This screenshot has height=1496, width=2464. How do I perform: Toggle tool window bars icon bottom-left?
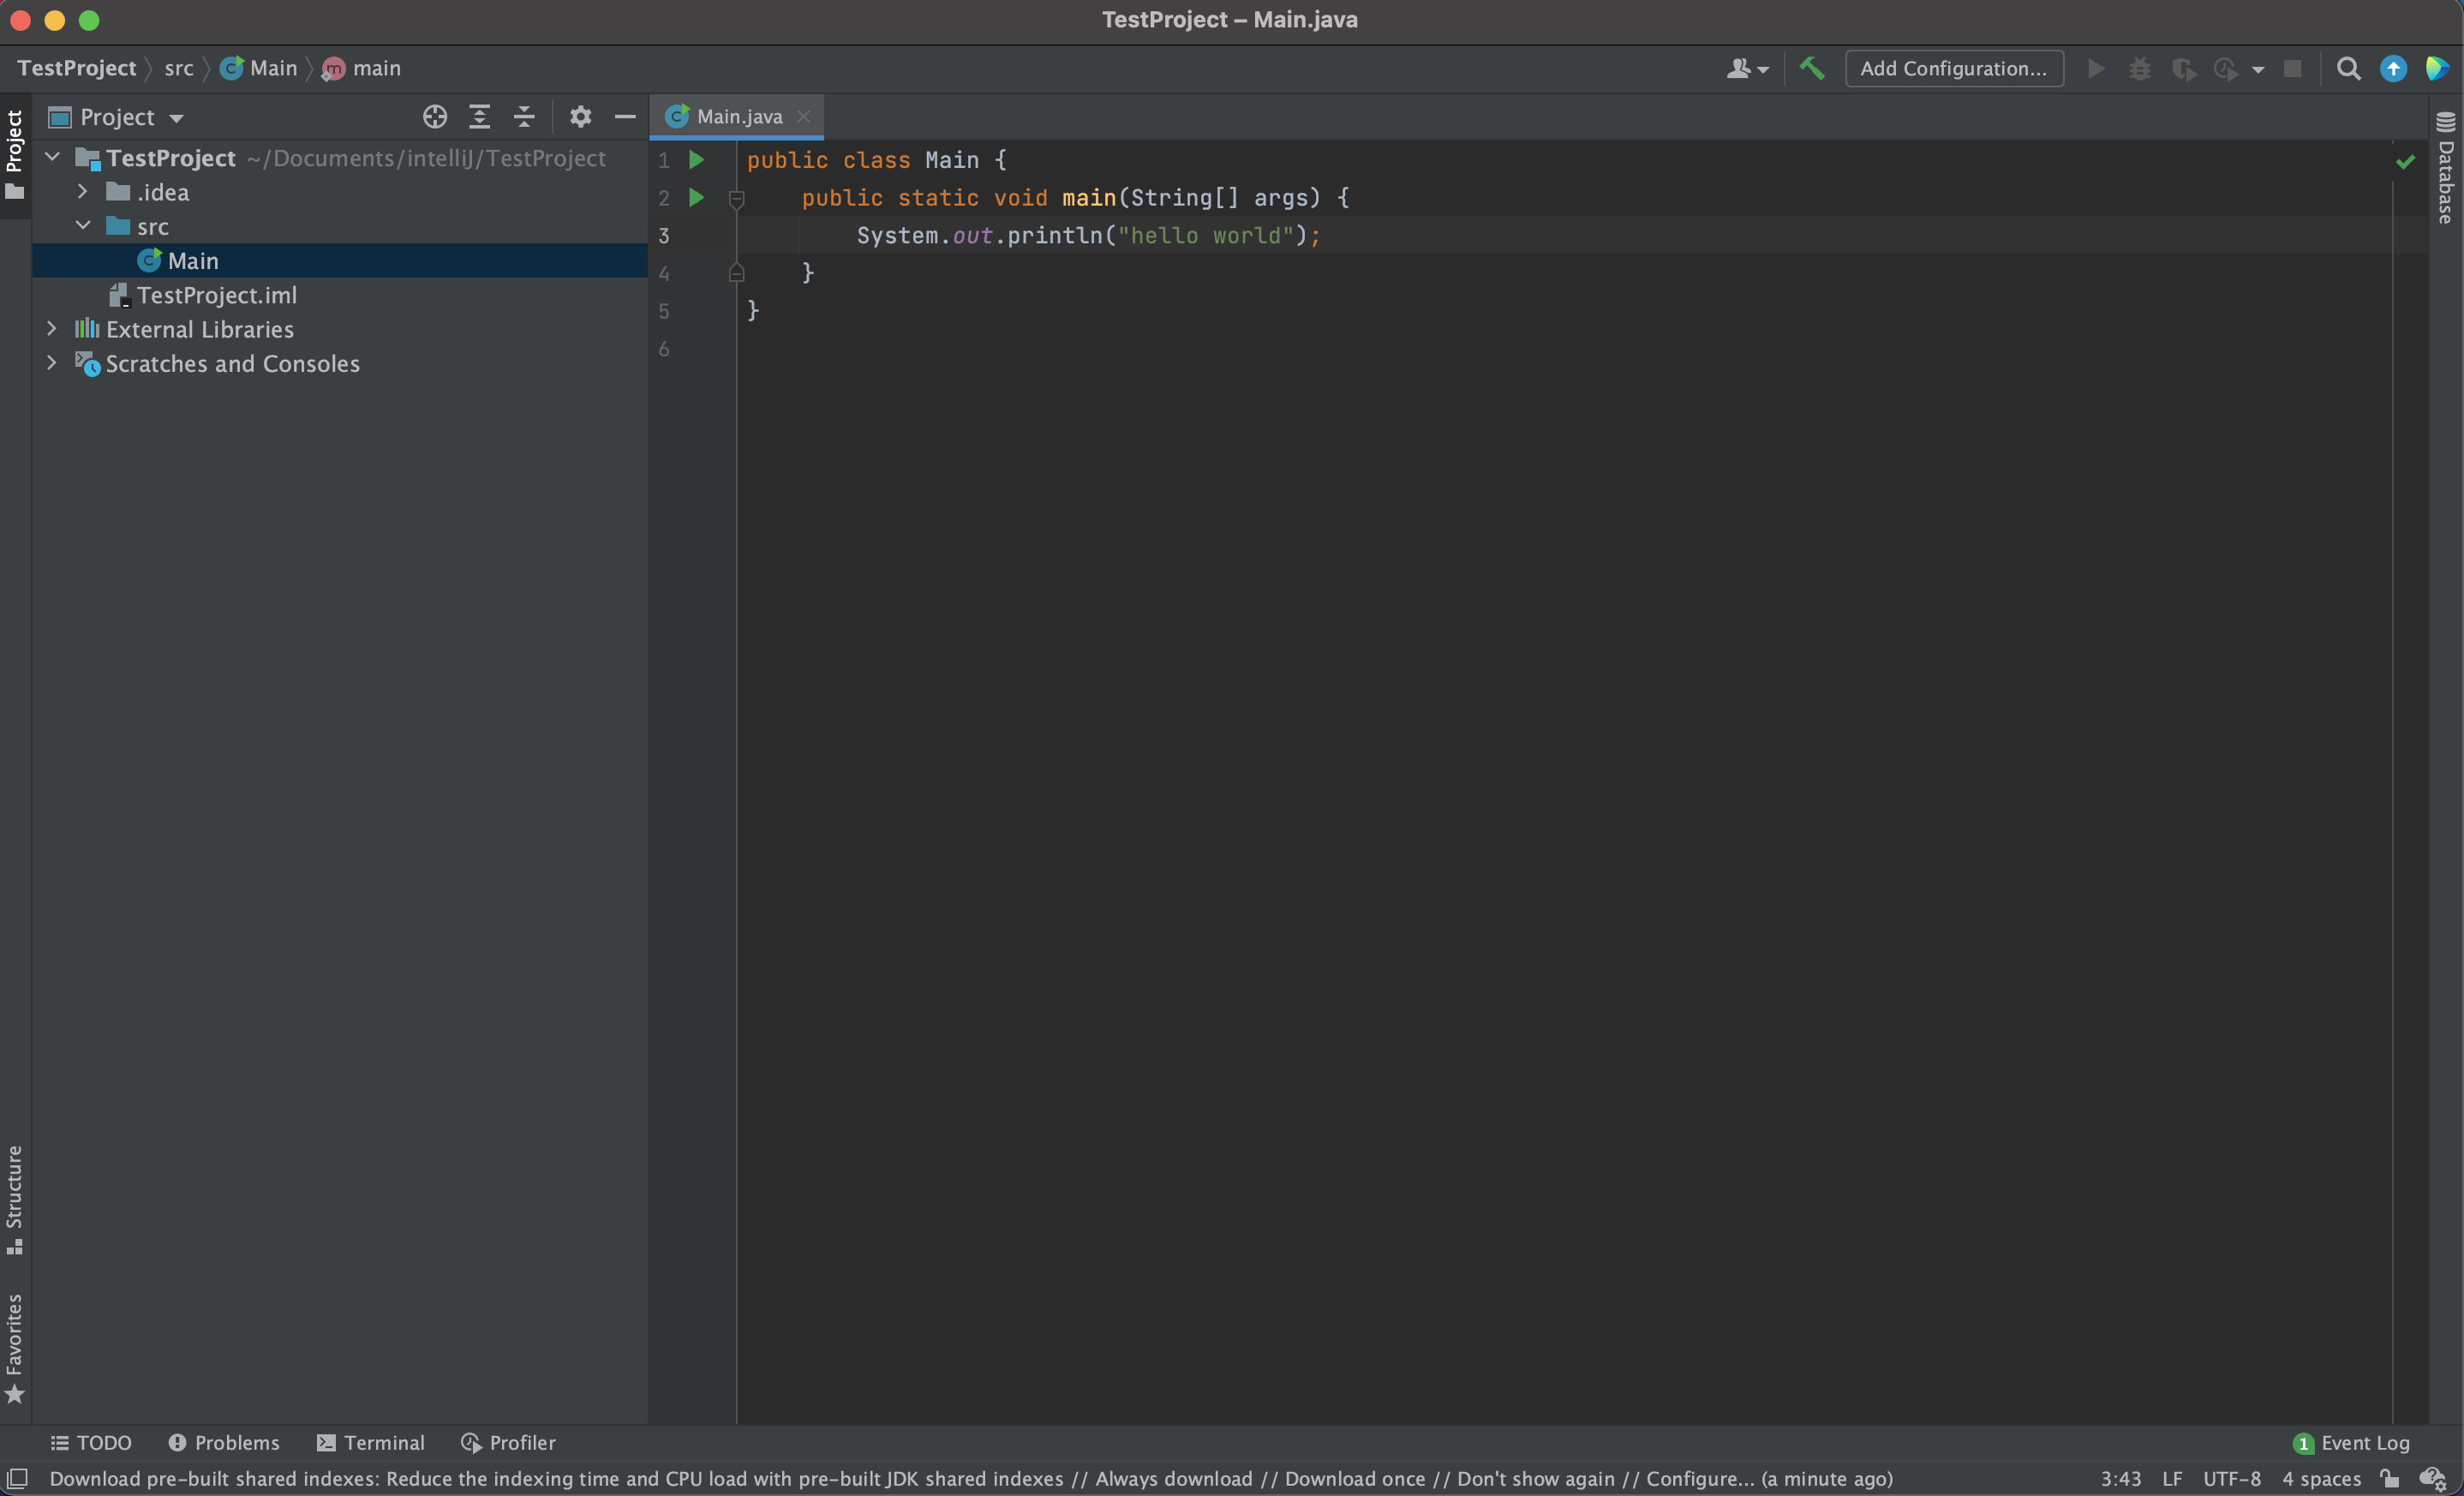[x=17, y=1478]
